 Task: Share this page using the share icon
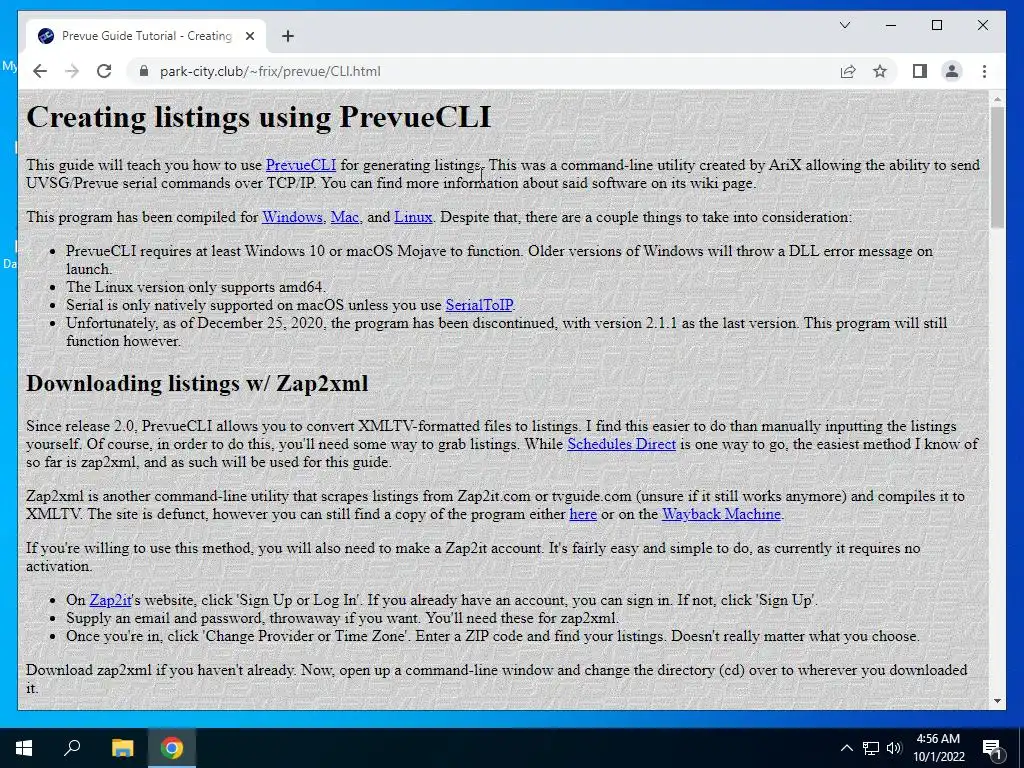[848, 71]
